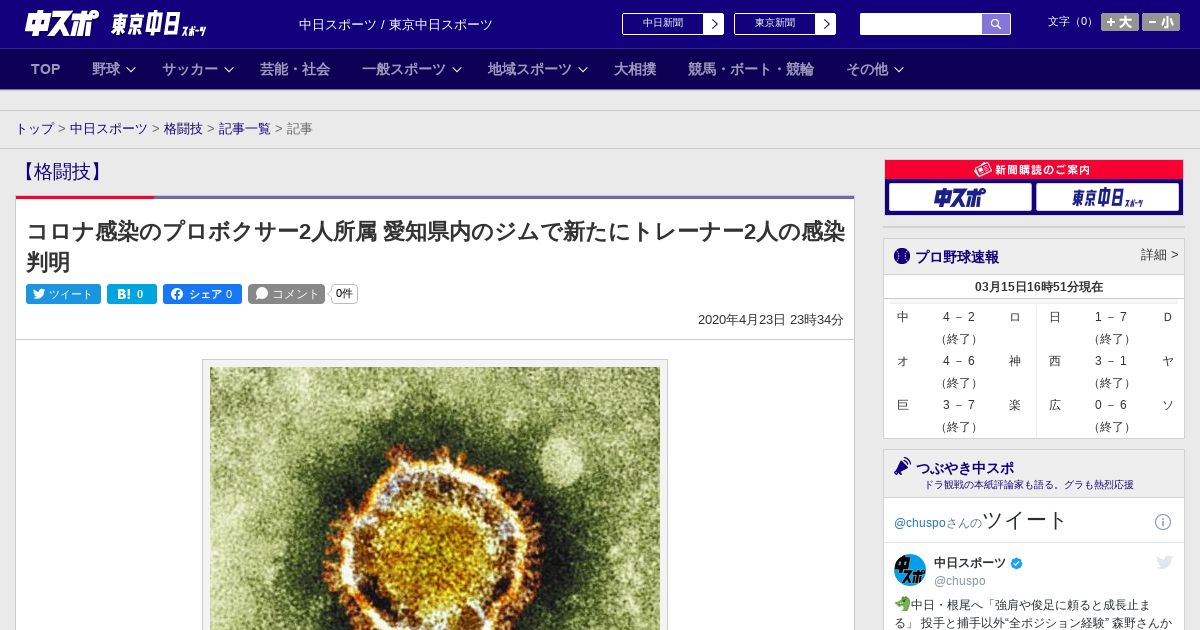Open 東京中日スポーツ subscription banner button

[x=1107, y=197]
